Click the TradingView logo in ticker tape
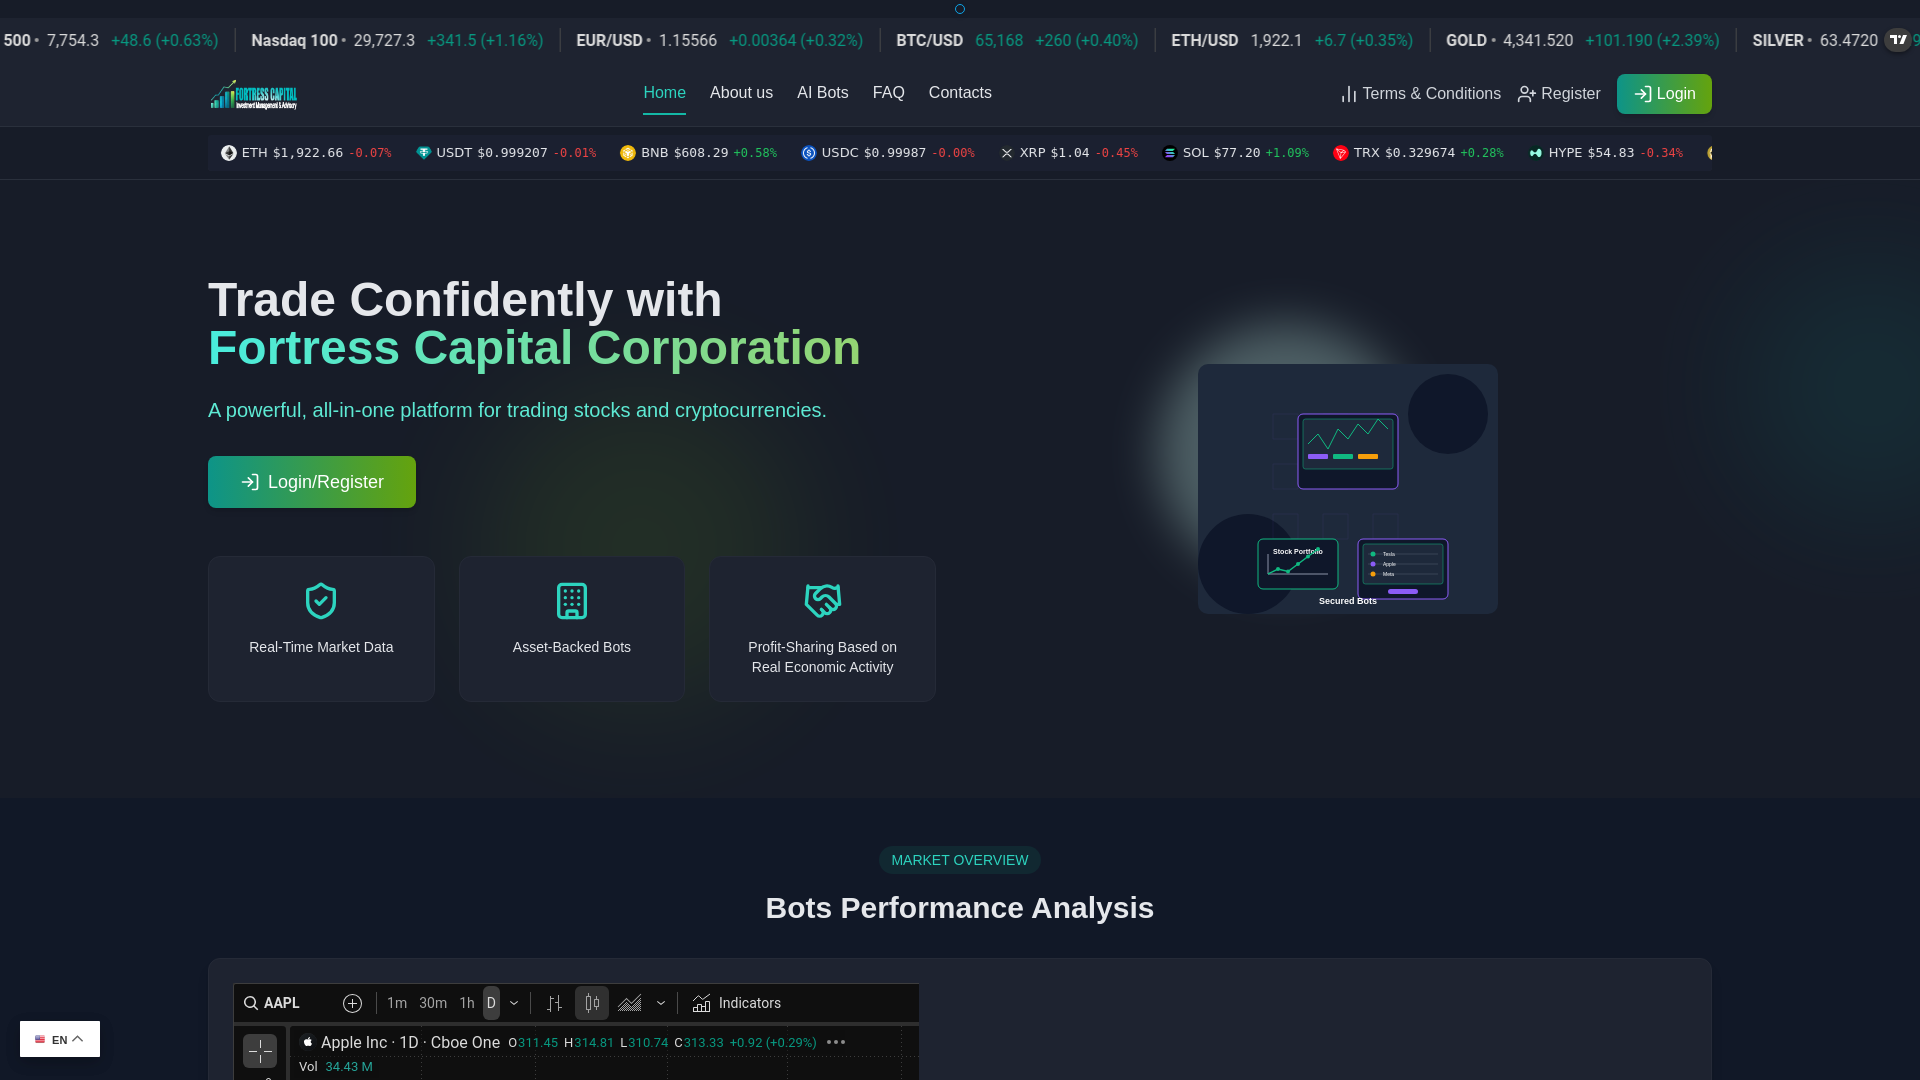The image size is (1920, 1080). (1897, 41)
